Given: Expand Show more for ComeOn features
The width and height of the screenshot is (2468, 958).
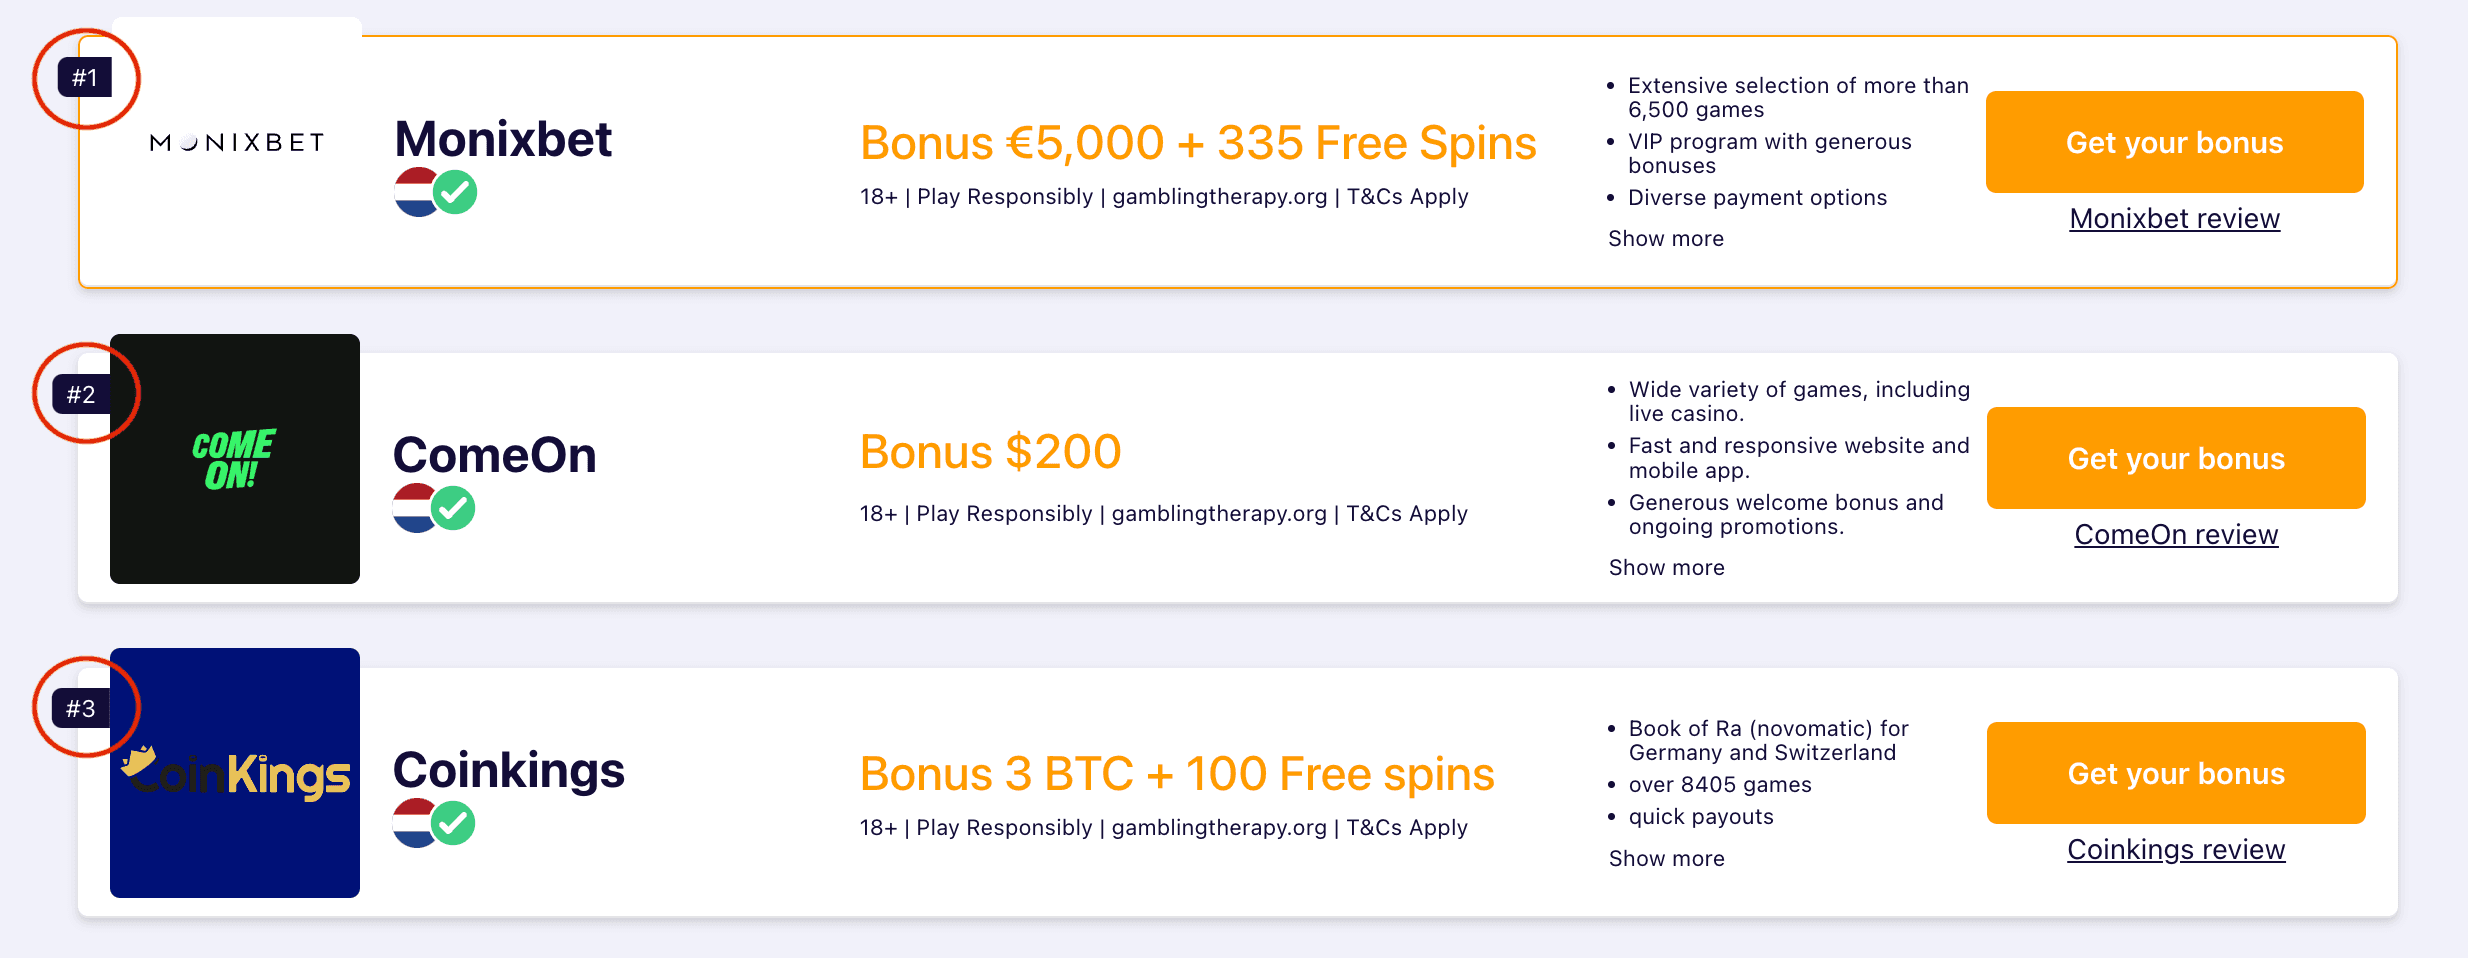Looking at the screenshot, I should (1667, 568).
